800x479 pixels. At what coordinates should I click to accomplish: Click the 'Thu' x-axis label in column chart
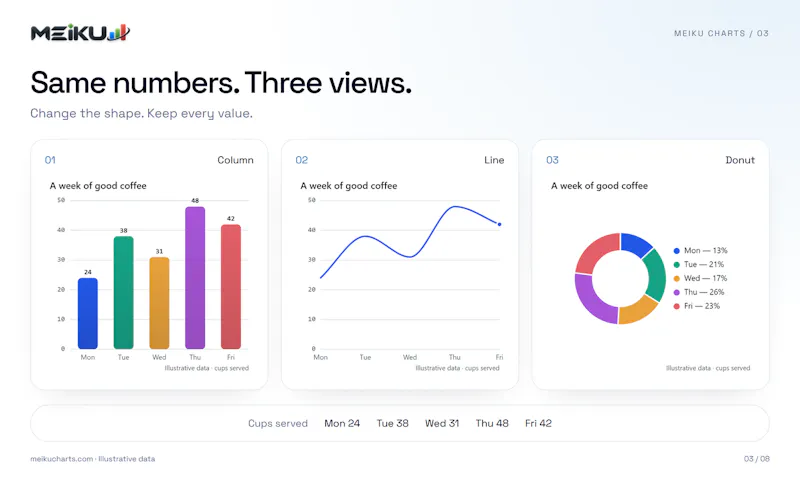point(195,357)
